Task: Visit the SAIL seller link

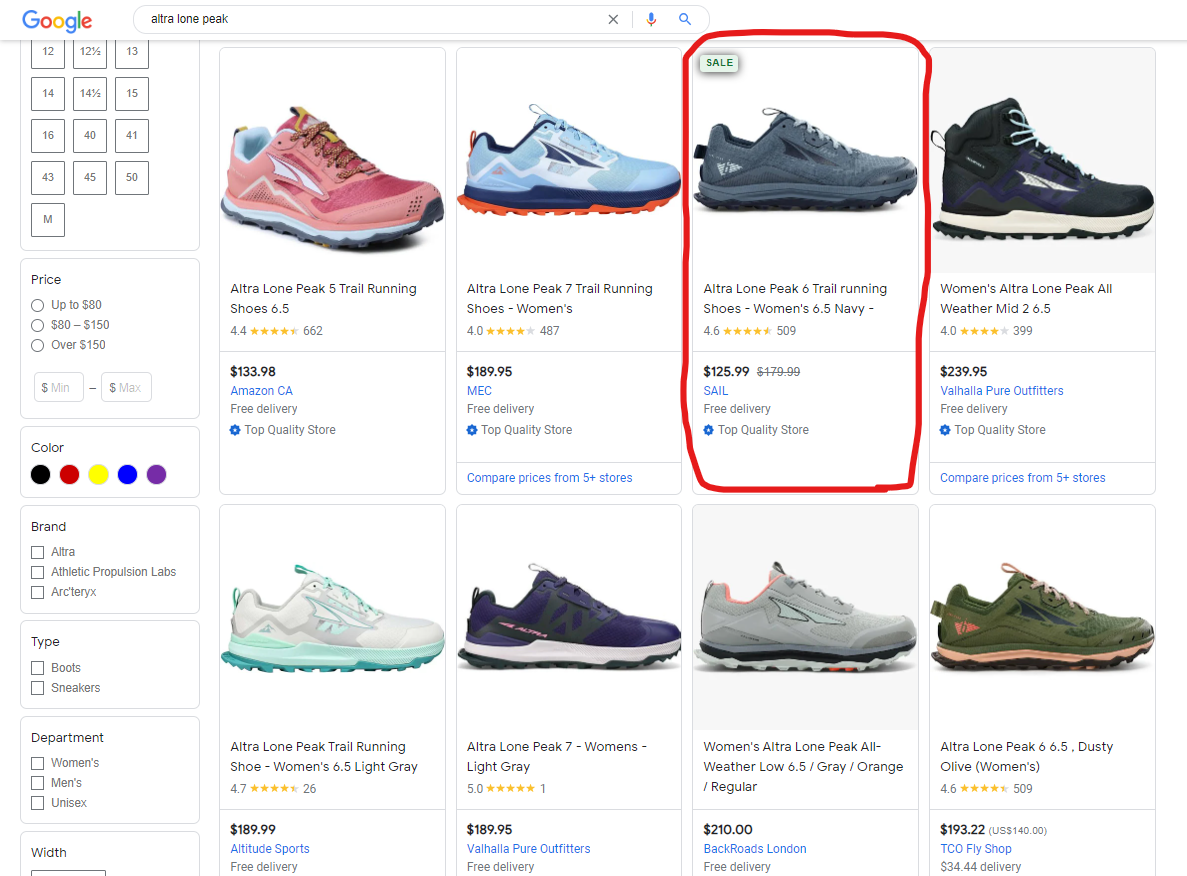Action: [x=716, y=391]
